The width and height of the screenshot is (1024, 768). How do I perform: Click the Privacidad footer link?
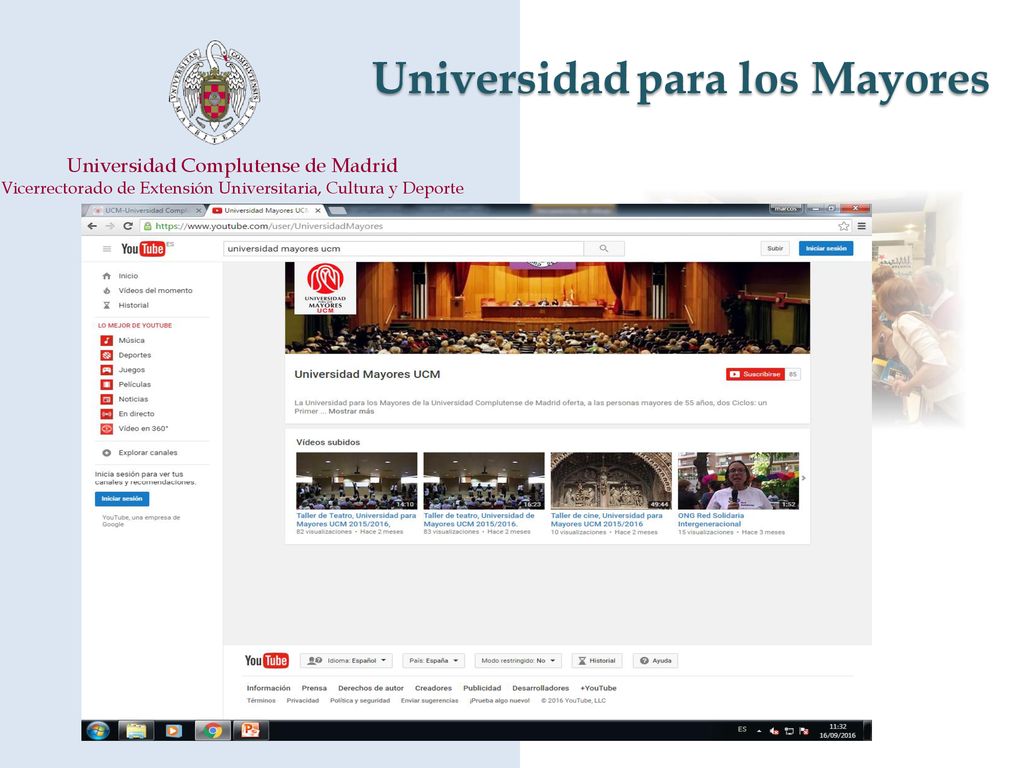pyautogui.click(x=303, y=701)
